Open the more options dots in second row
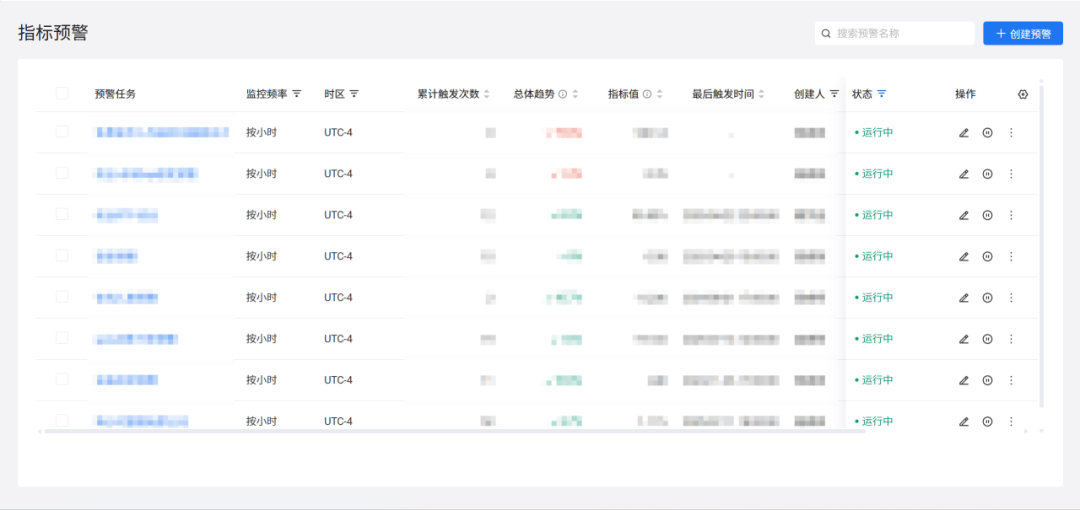This screenshot has width=1080, height=510. point(1011,174)
